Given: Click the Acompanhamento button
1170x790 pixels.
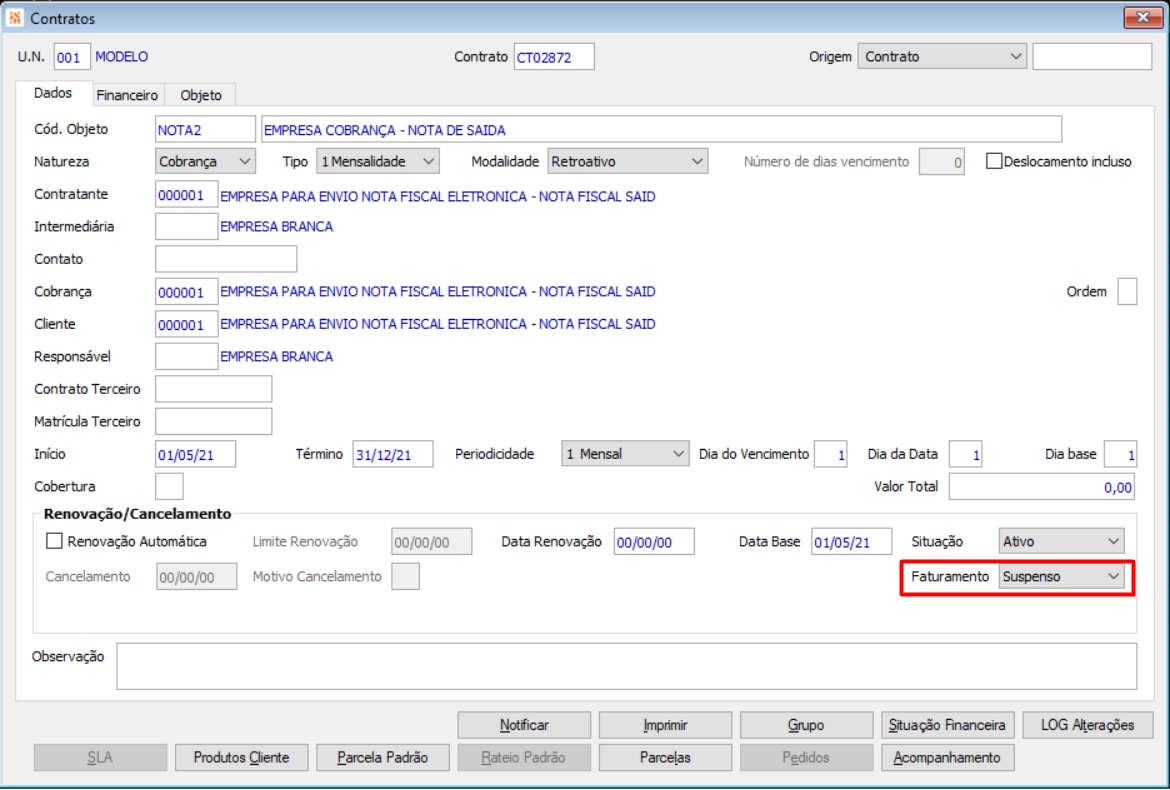Looking at the screenshot, I should click(947, 757).
